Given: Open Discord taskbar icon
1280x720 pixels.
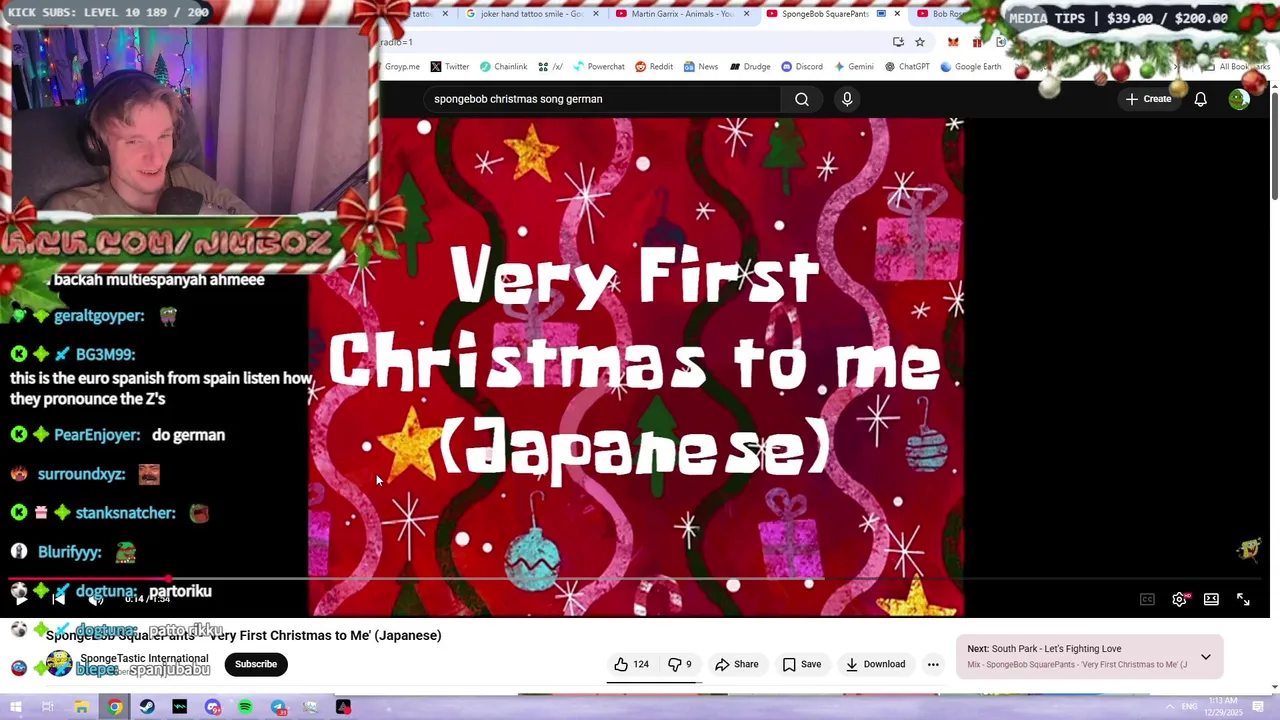Looking at the screenshot, I should tap(212, 707).
